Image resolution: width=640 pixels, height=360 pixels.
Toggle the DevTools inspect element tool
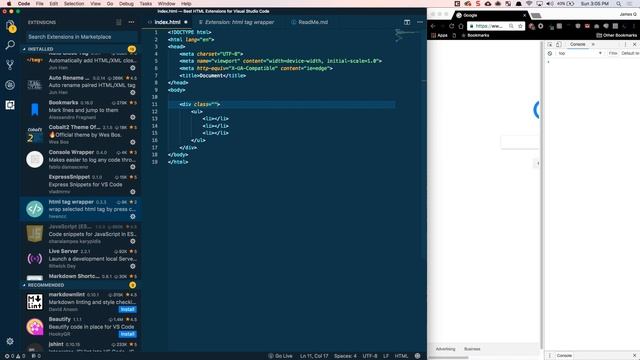point(550,44)
